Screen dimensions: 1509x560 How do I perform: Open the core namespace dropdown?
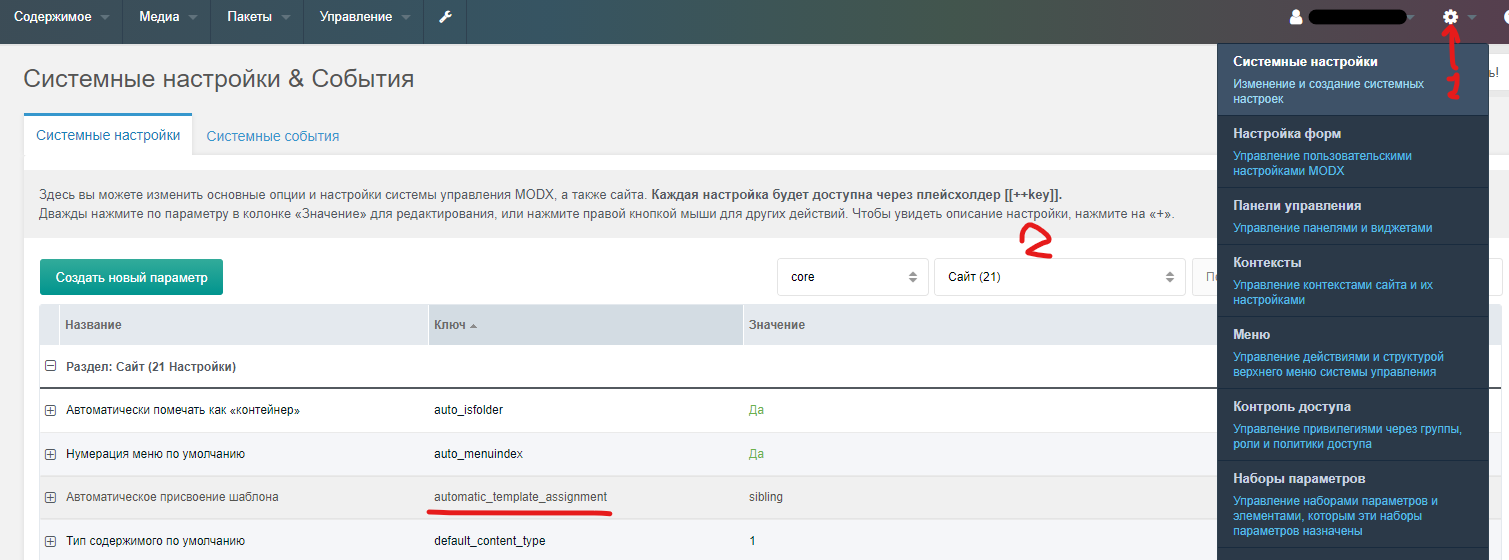click(x=852, y=277)
